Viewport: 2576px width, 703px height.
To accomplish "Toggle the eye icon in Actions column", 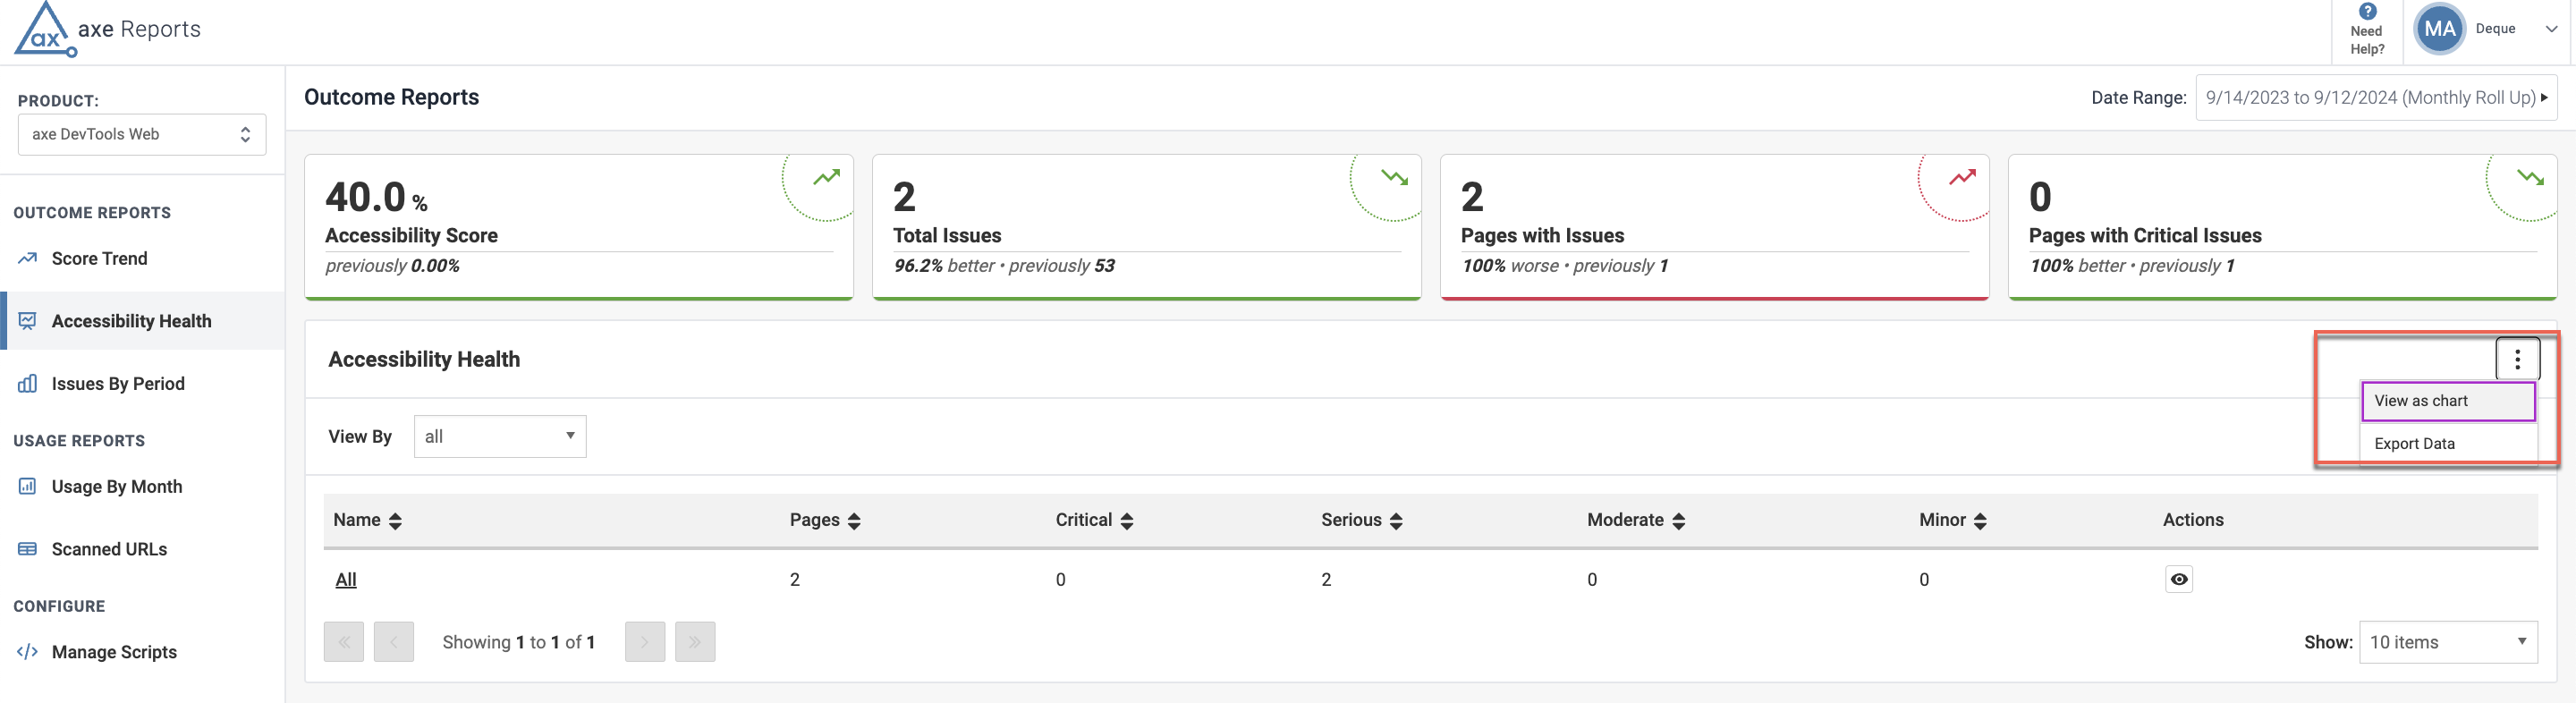I will tap(2178, 579).
